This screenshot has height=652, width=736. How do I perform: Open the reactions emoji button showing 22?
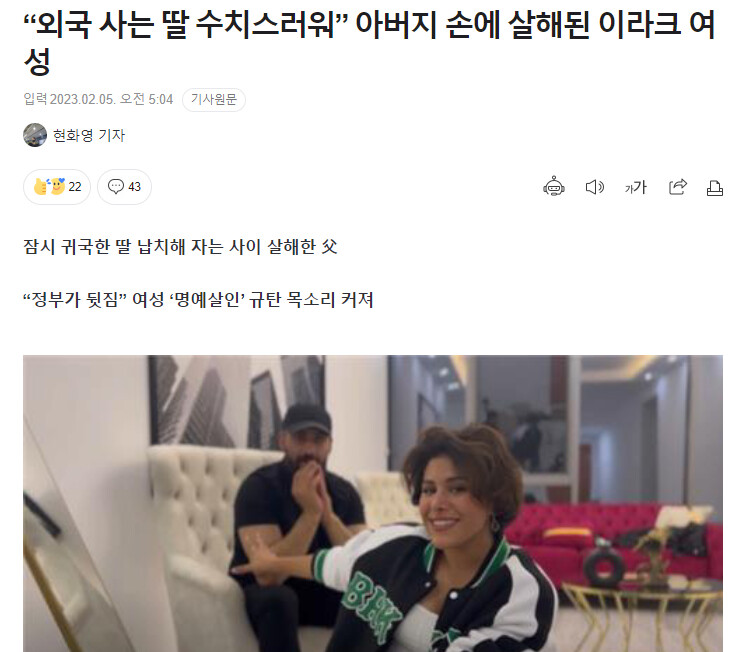pos(57,187)
